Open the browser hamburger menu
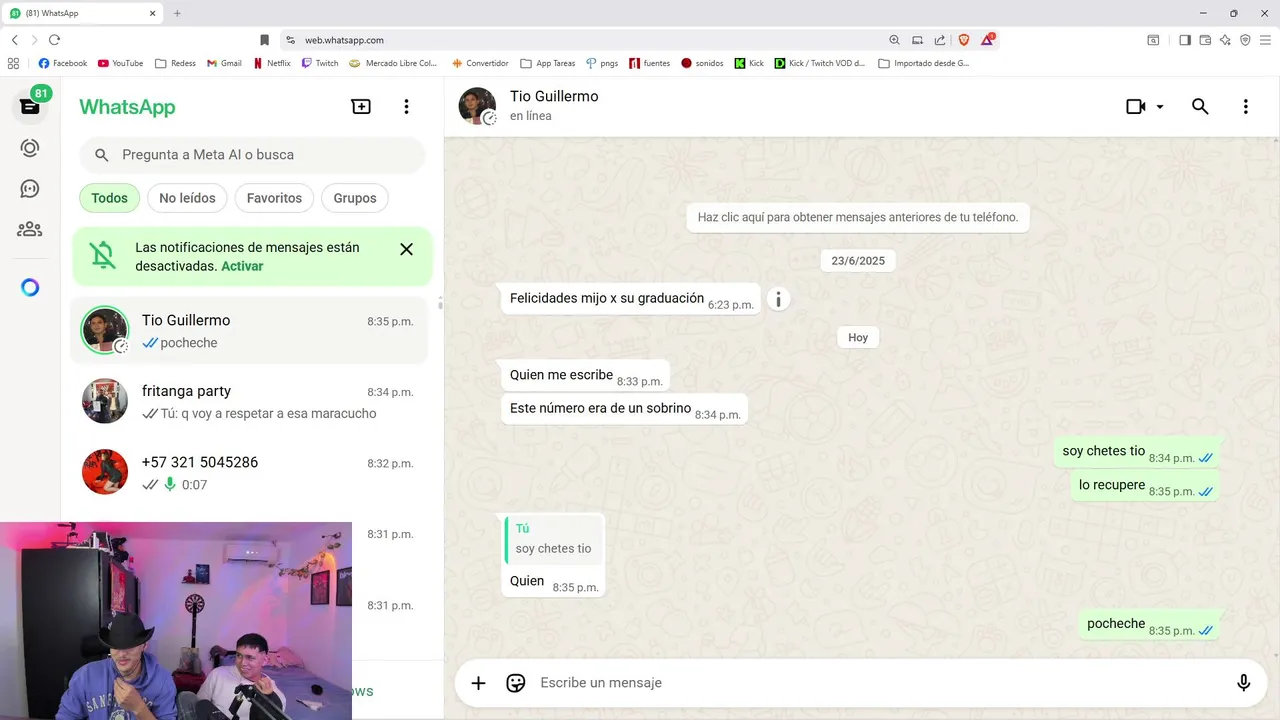The width and height of the screenshot is (1280, 720). click(x=1266, y=40)
